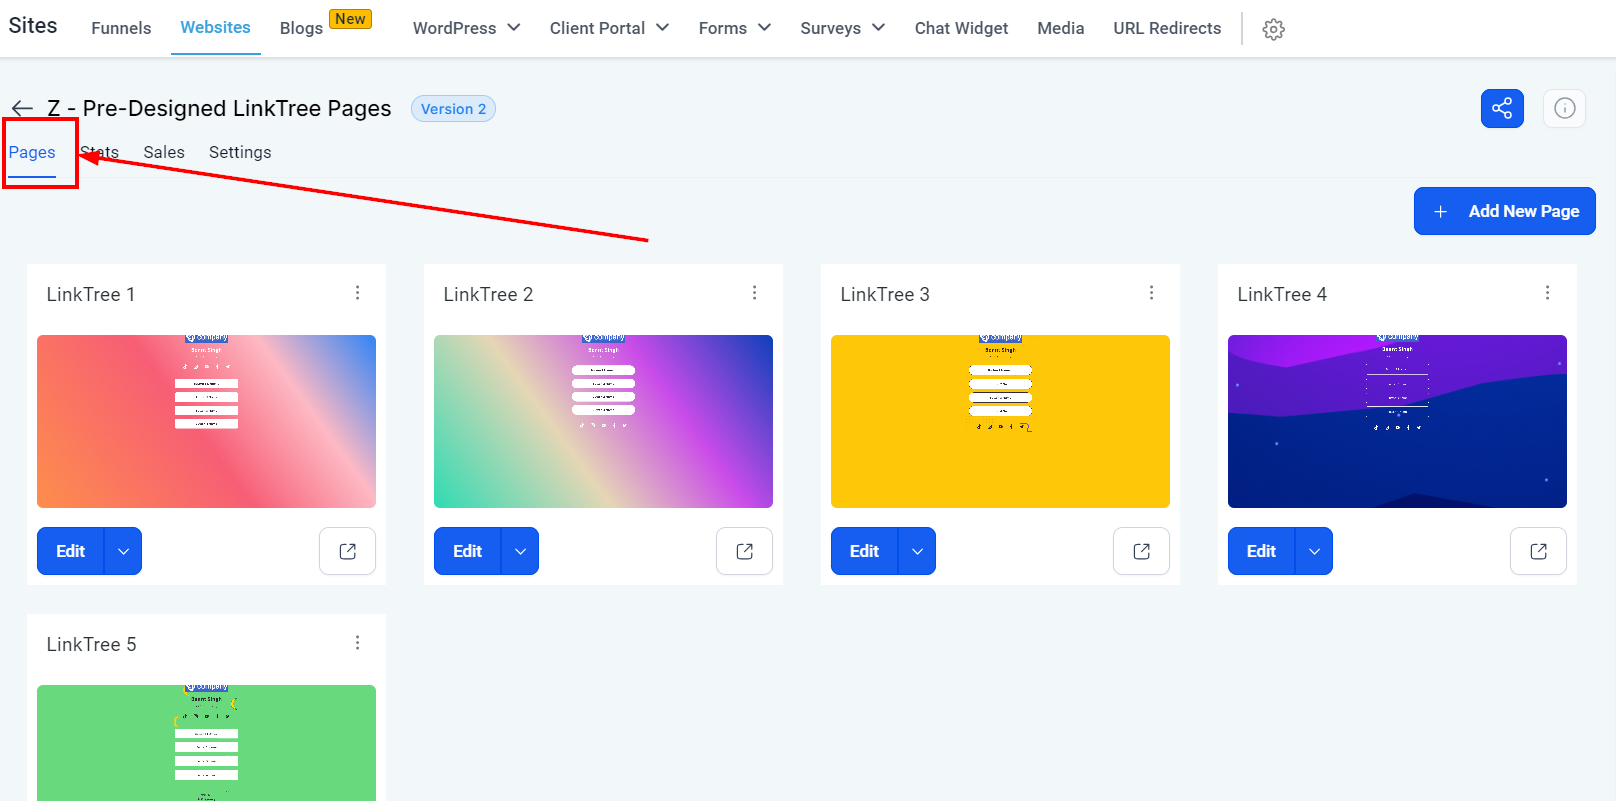
Task: Click the blue share icon button
Action: point(1501,109)
